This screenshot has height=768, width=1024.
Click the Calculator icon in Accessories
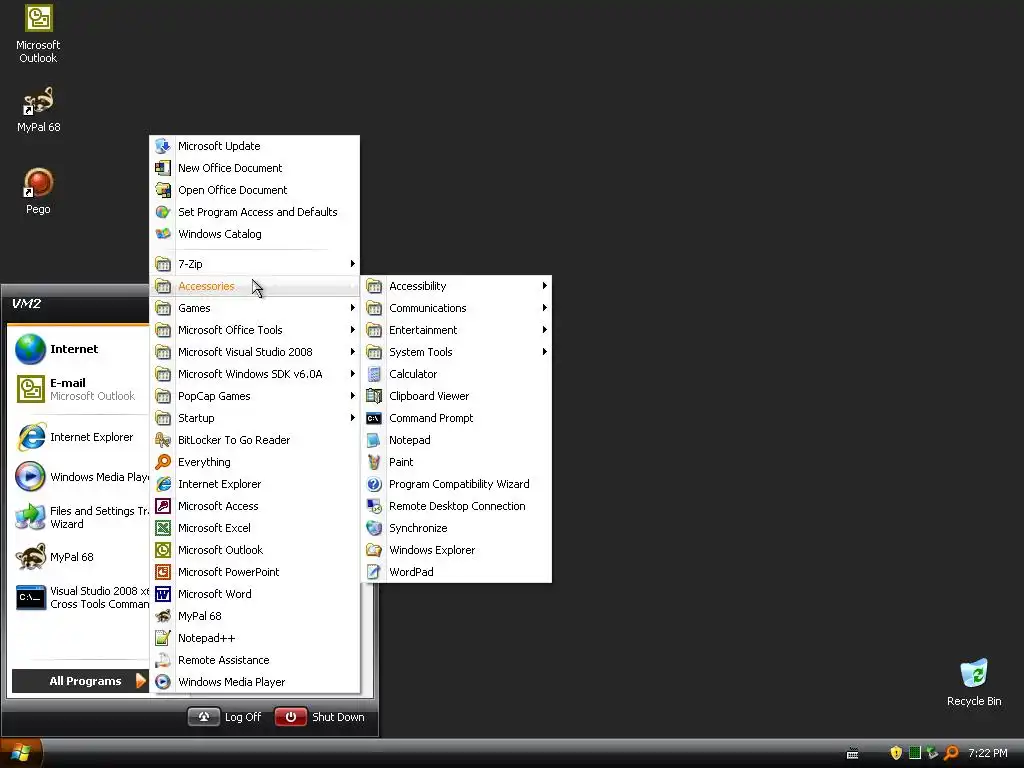tap(374, 374)
